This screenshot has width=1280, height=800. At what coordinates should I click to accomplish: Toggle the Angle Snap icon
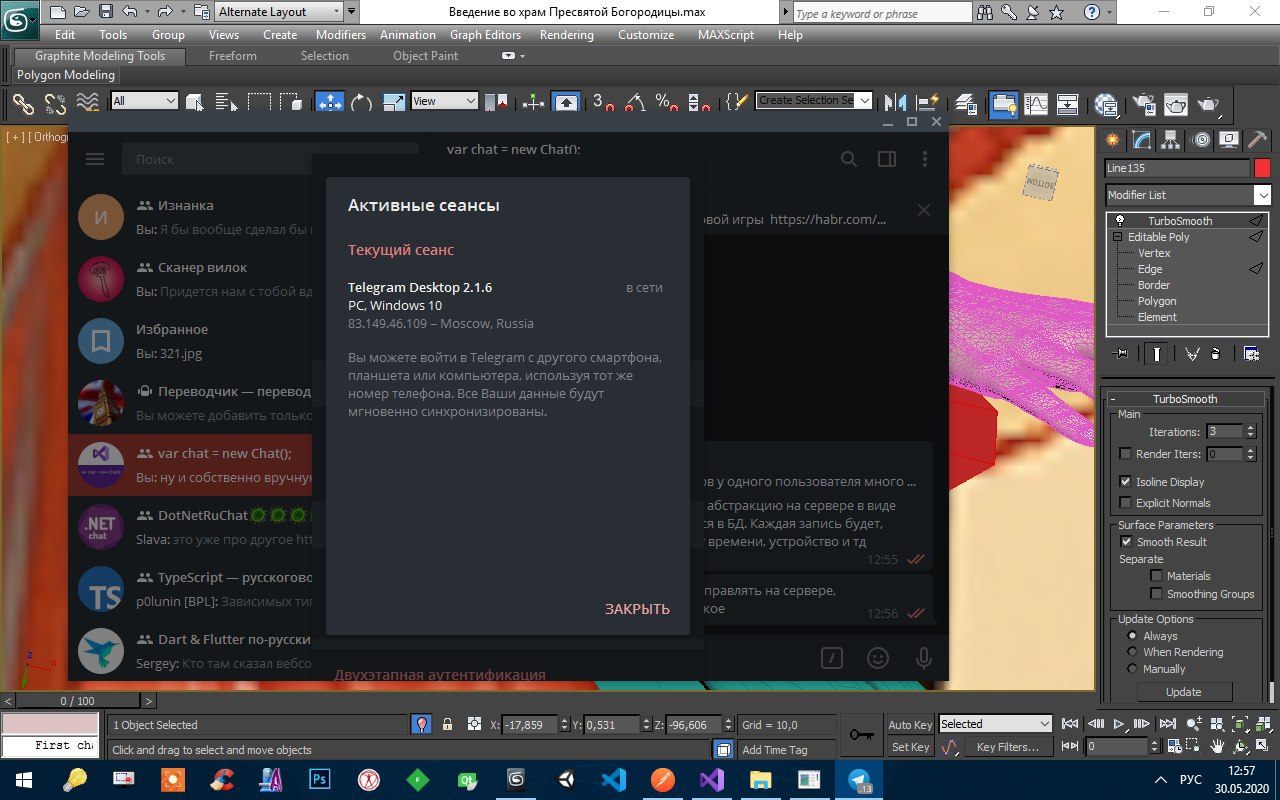635,102
